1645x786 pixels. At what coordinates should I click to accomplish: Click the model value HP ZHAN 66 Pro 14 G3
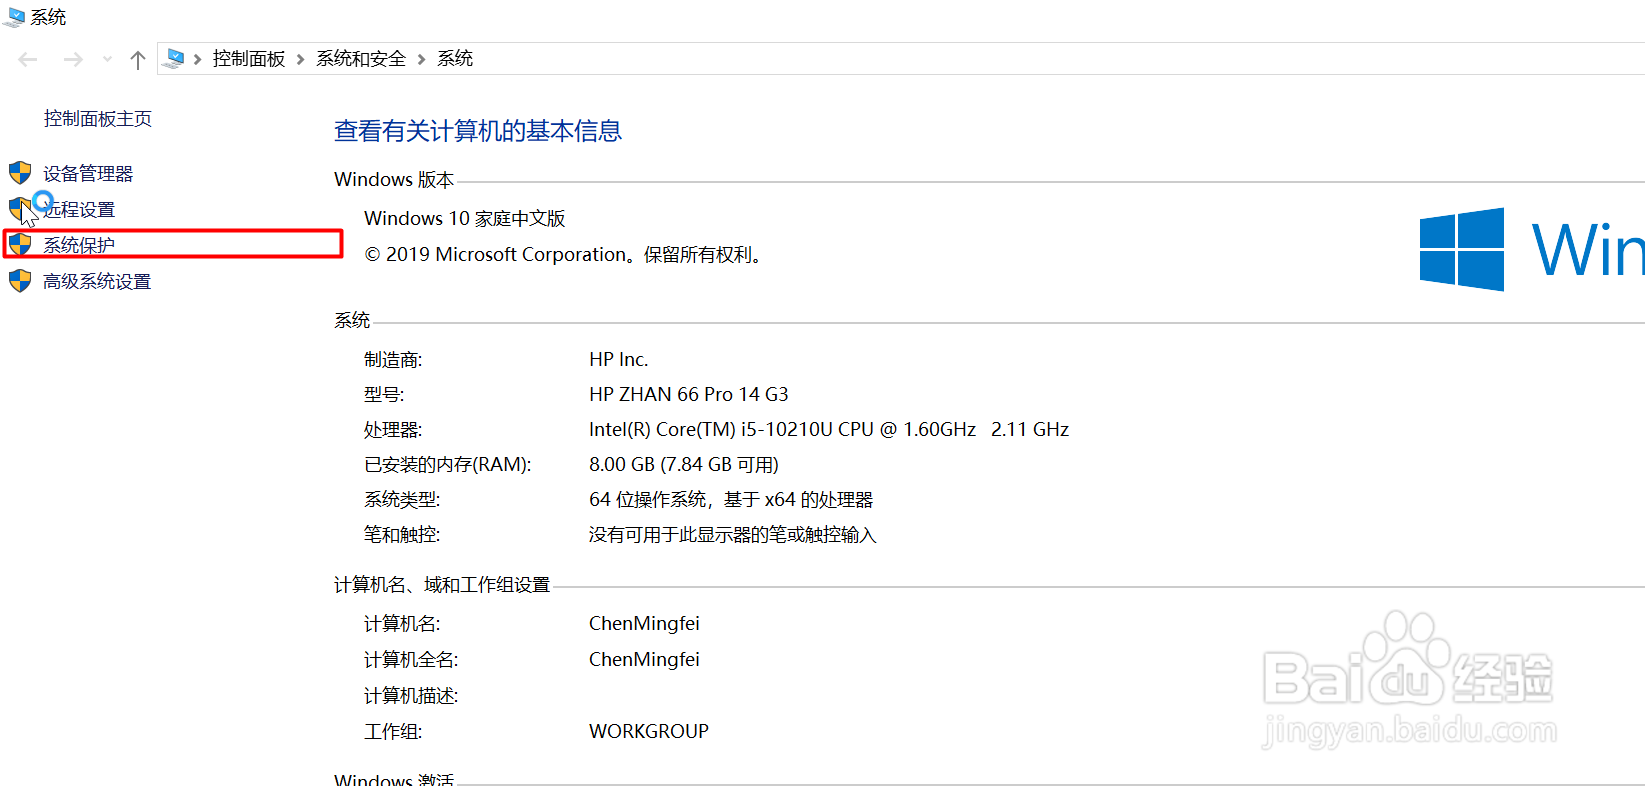tap(689, 394)
